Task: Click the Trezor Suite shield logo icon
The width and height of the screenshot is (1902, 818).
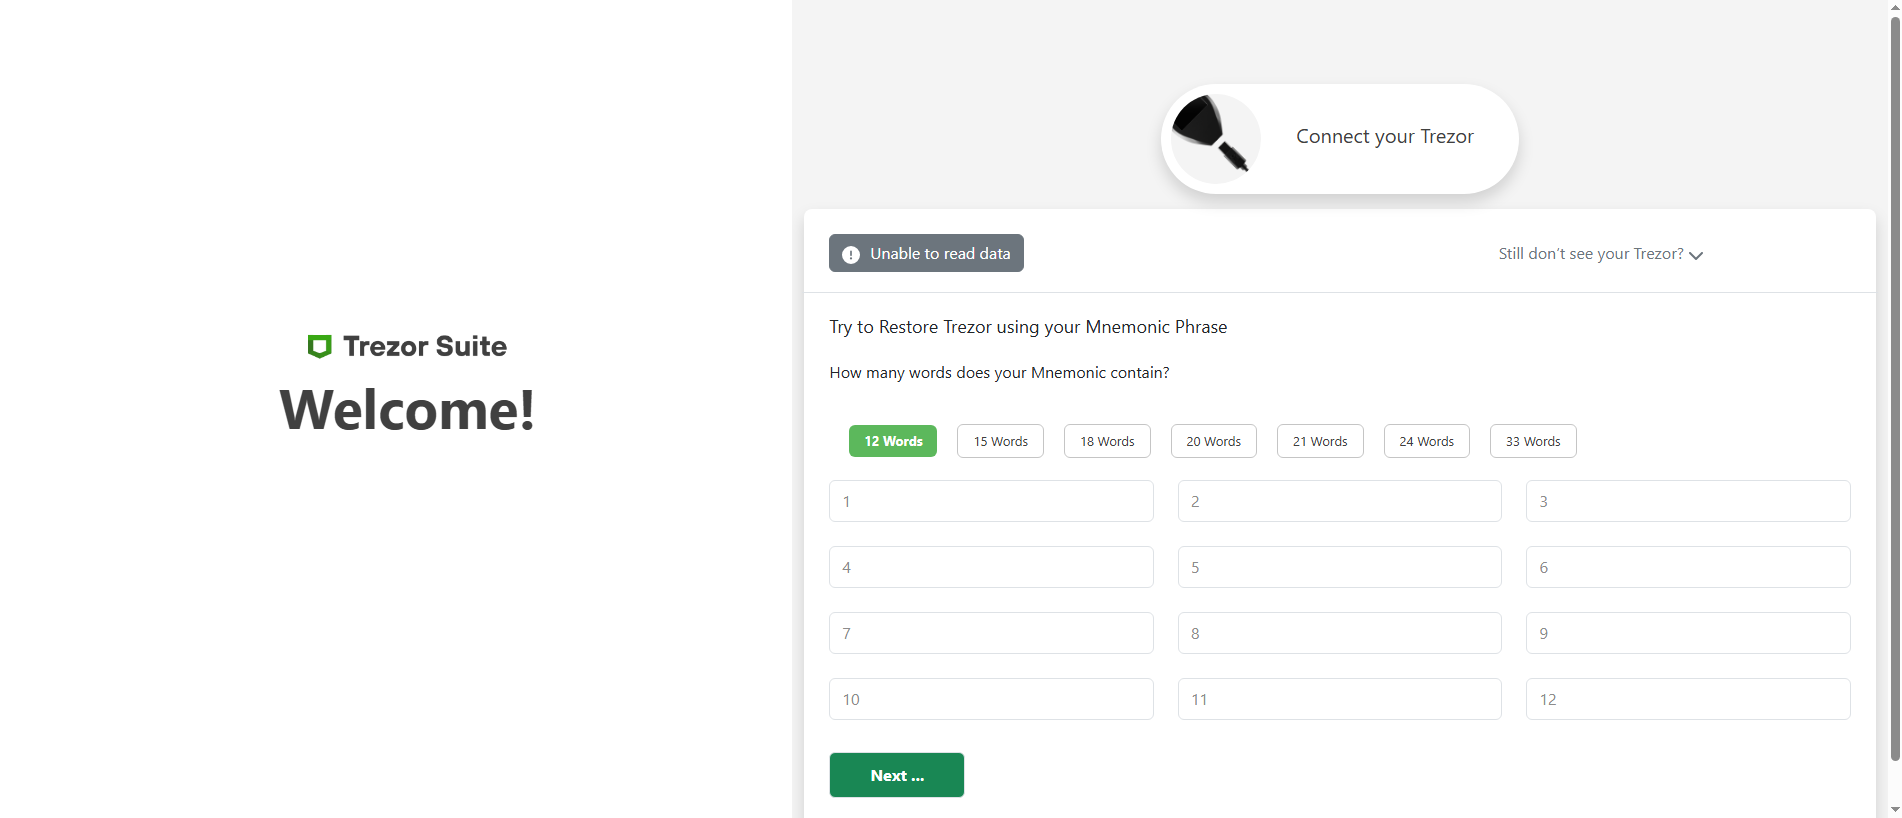Action: click(x=319, y=346)
